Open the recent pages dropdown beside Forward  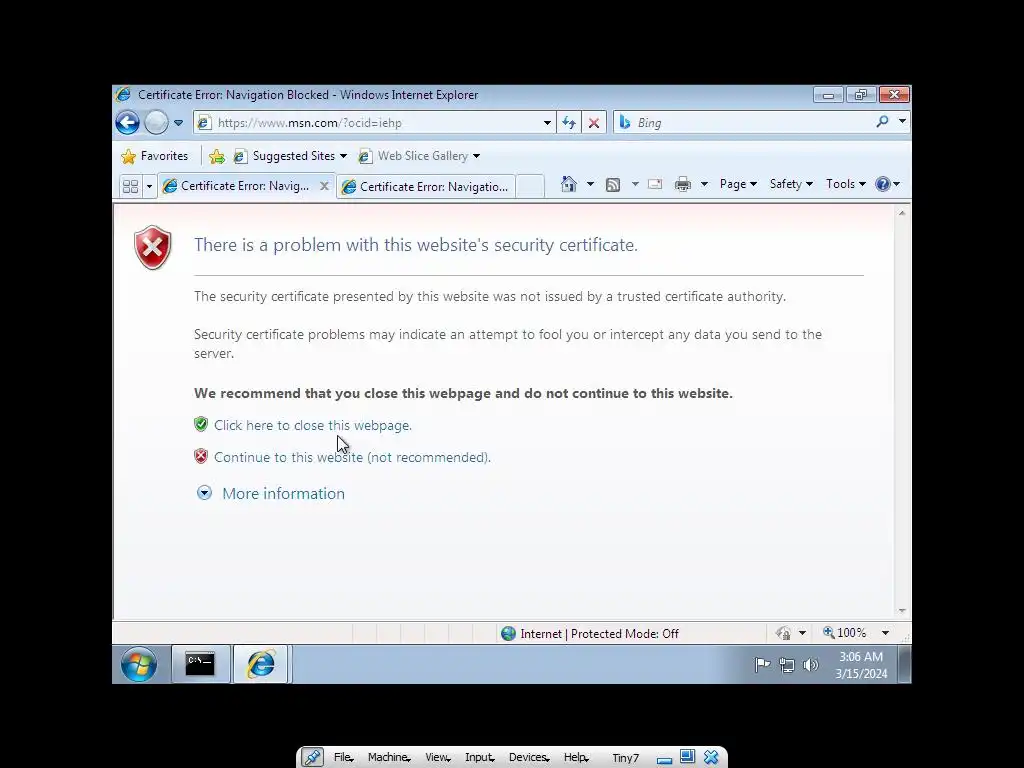coord(178,123)
